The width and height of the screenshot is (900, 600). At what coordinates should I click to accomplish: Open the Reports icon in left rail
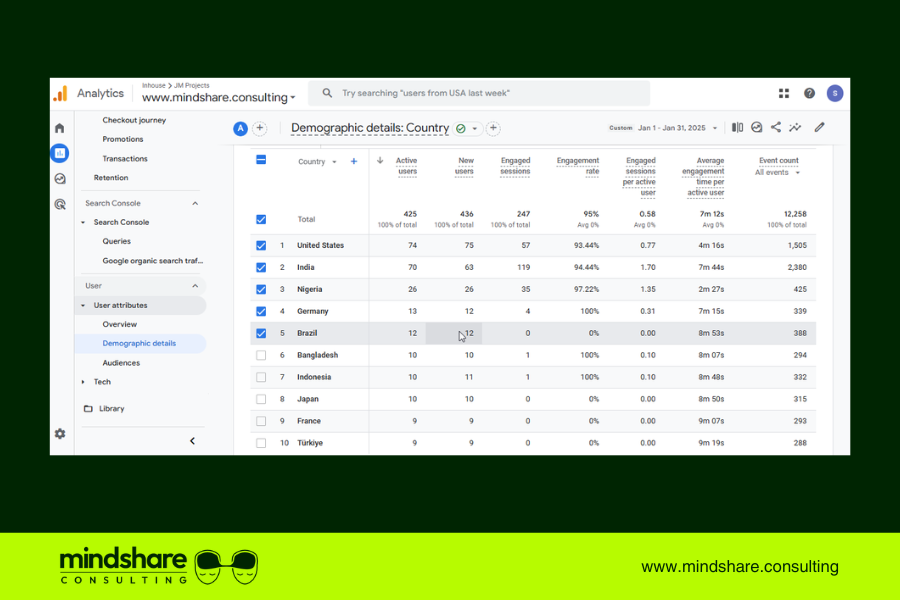coord(60,153)
